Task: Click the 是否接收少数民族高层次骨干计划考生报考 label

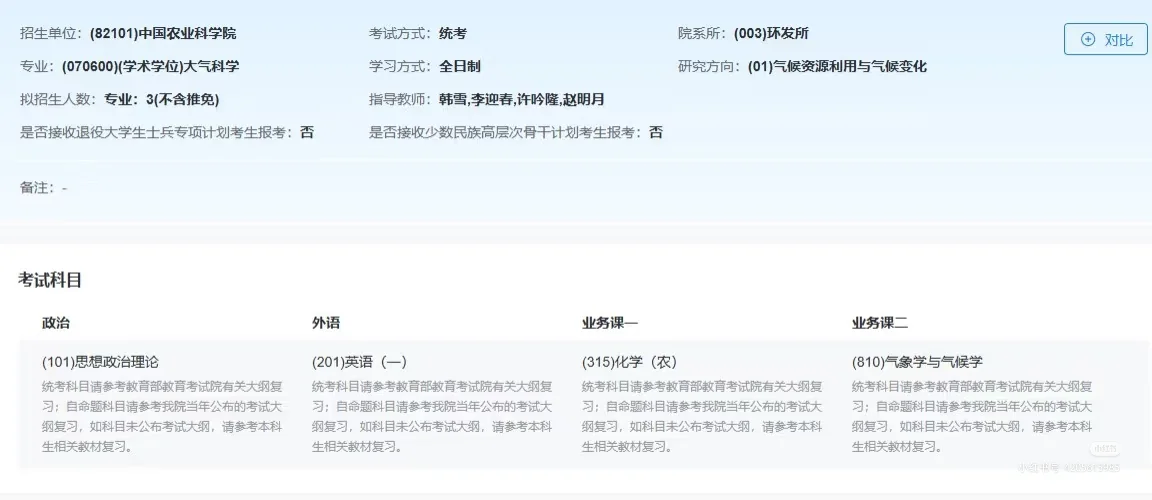Action: 506,133
